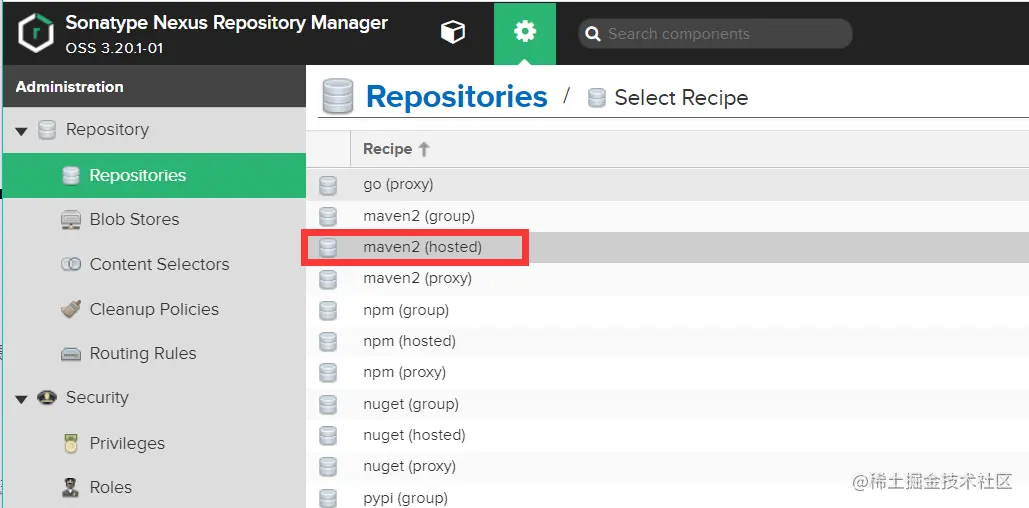Click the Security officer icon
Screen dimensions: 1029x508
click(47, 397)
